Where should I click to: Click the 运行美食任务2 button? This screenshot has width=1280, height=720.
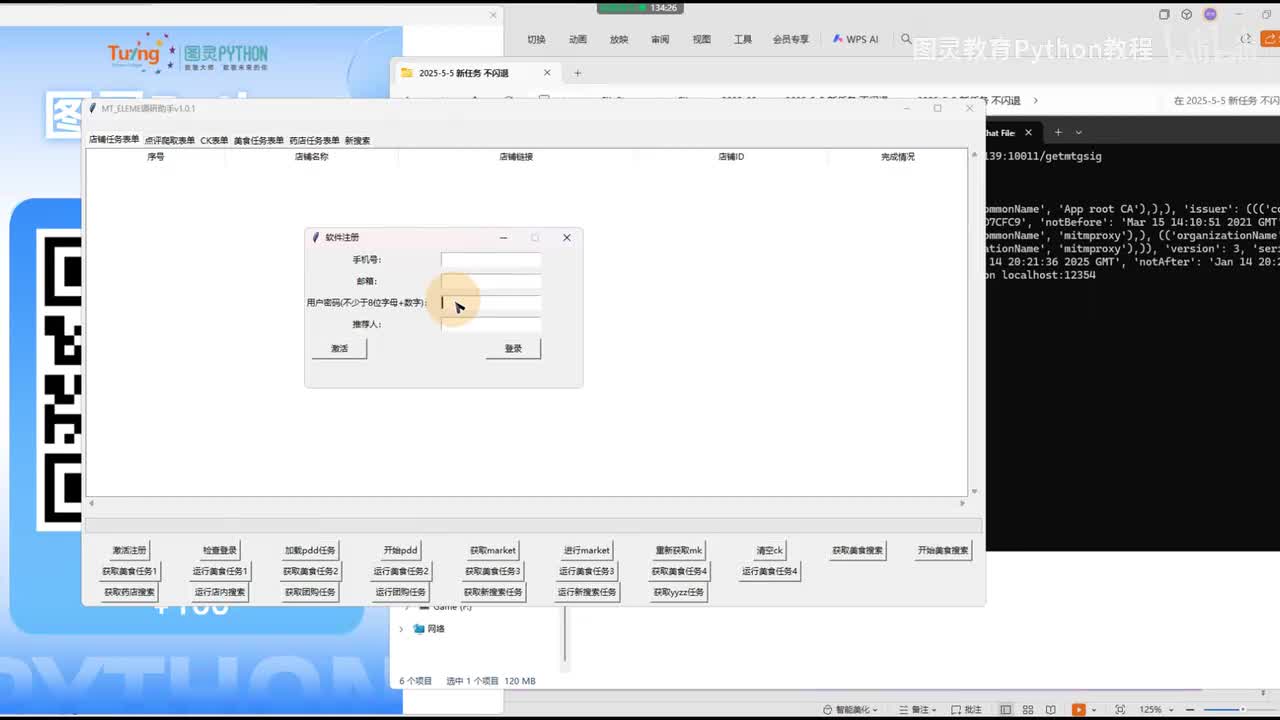pyautogui.click(x=401, y=571)
